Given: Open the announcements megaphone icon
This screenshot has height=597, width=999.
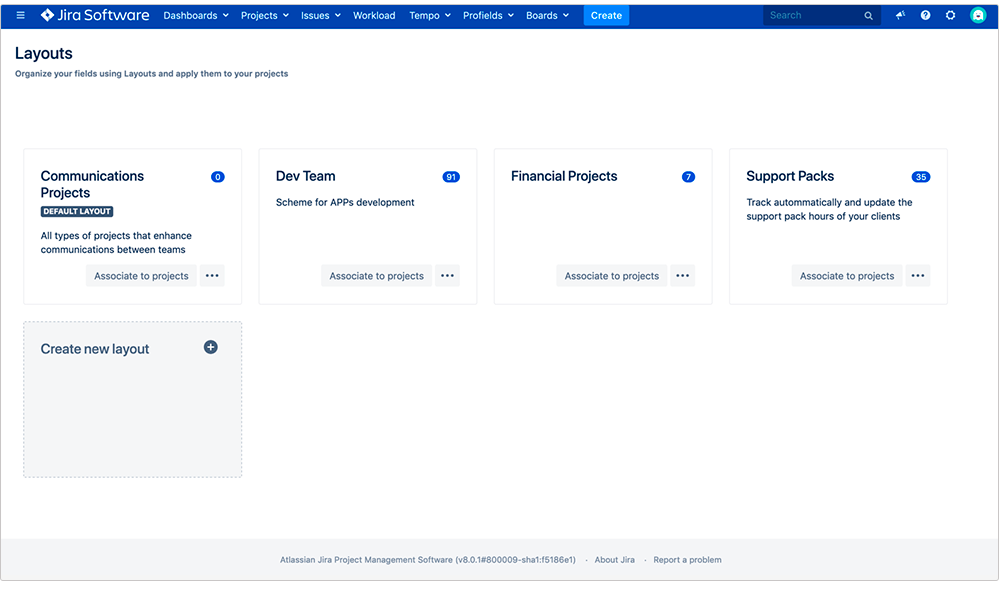Looking at the screenshot, I should click(x=899, y=14).
